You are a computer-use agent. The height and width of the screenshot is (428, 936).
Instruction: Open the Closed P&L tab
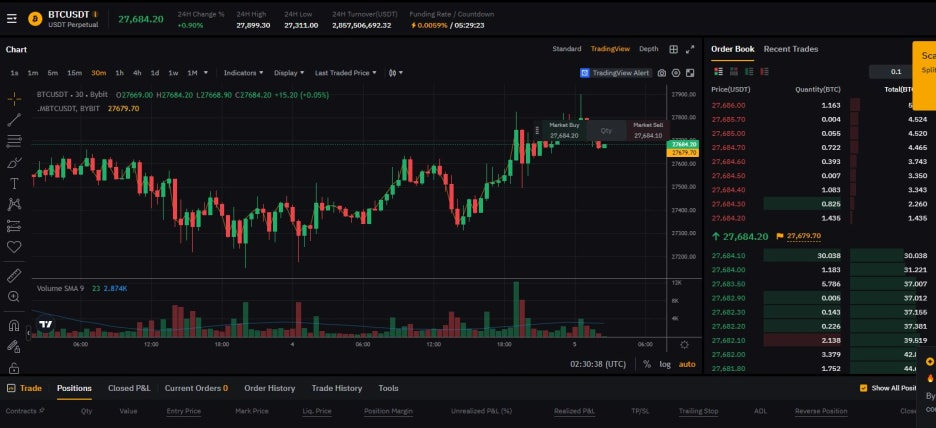129,388
